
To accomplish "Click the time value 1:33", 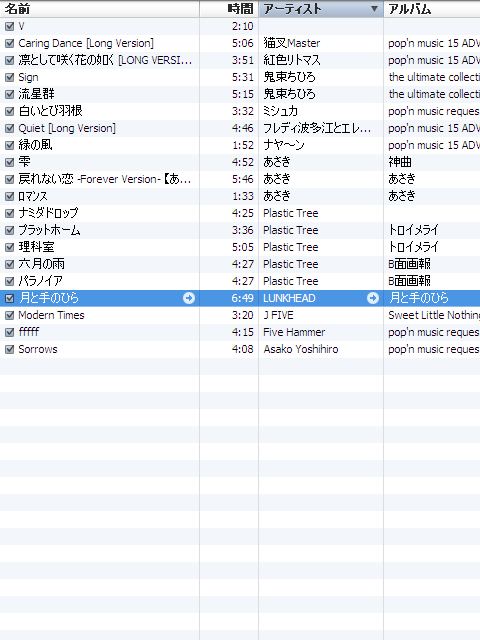I will point(243,196).
